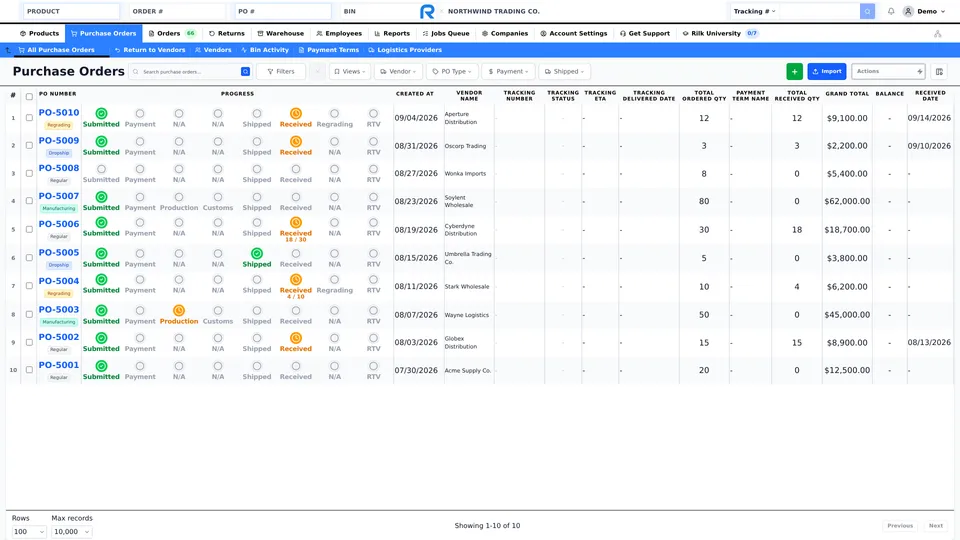Click the Shipped step circle for PO-5009

pyautogui.click(x=257, y=141)
